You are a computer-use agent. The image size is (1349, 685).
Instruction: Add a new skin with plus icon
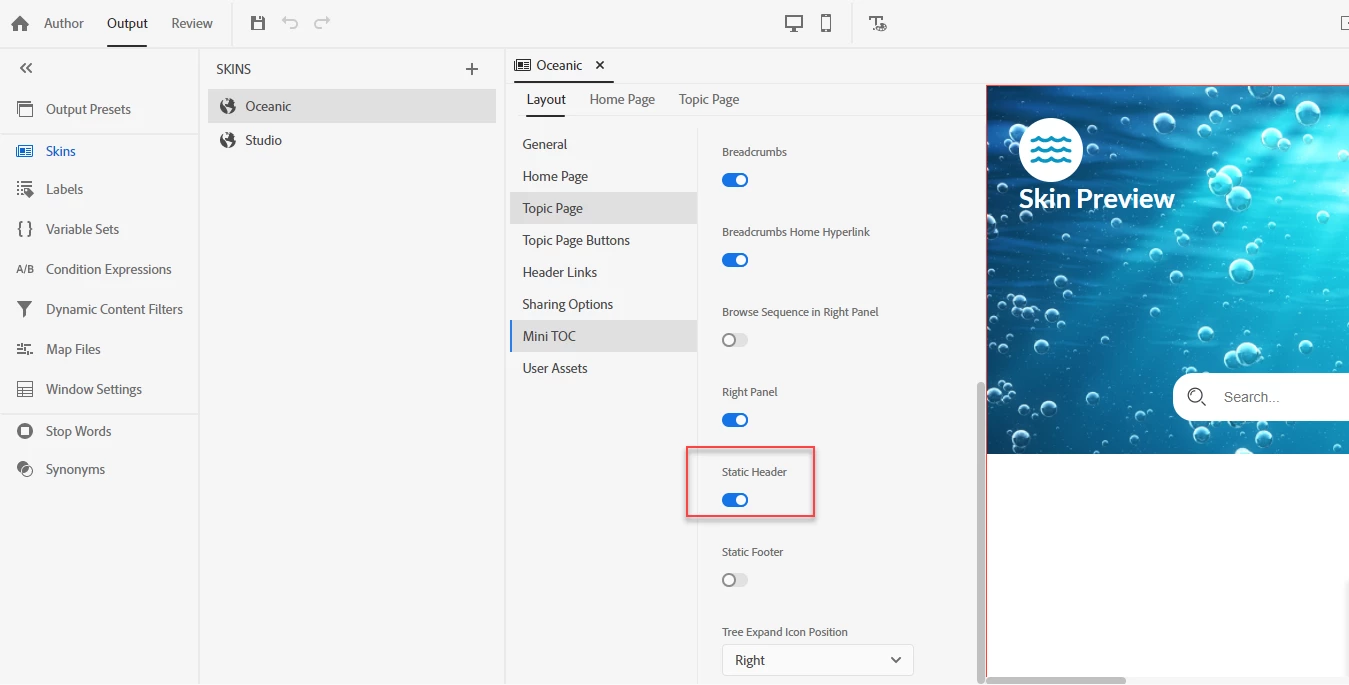pos(472,69)
